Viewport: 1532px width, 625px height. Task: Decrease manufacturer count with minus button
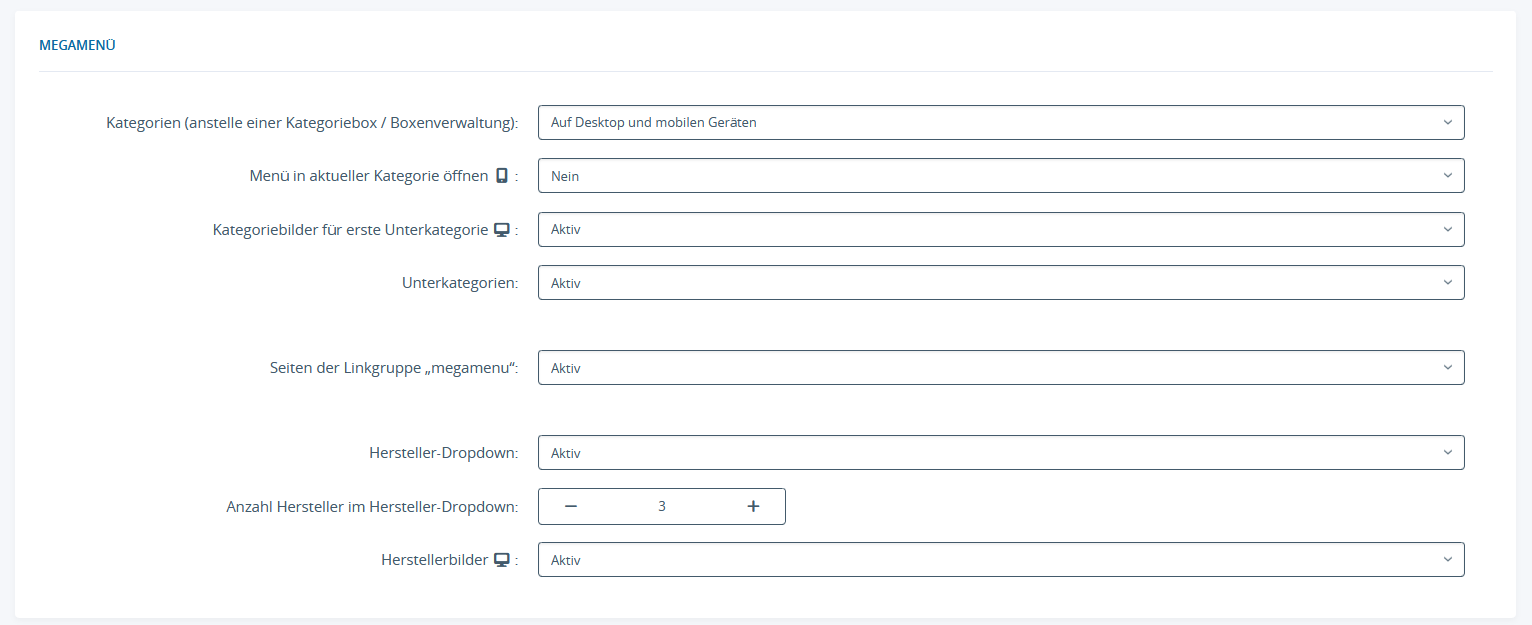tap(571, 506)
